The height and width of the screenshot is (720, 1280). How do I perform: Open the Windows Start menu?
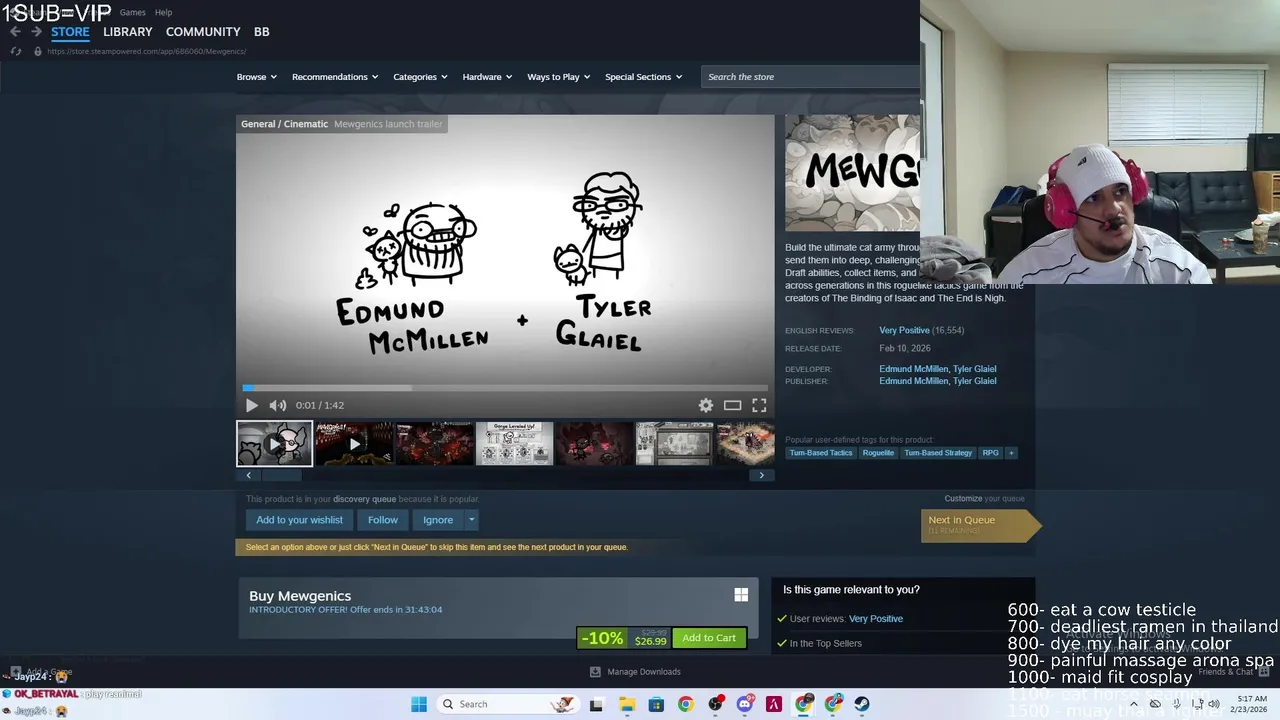[419, 704]
